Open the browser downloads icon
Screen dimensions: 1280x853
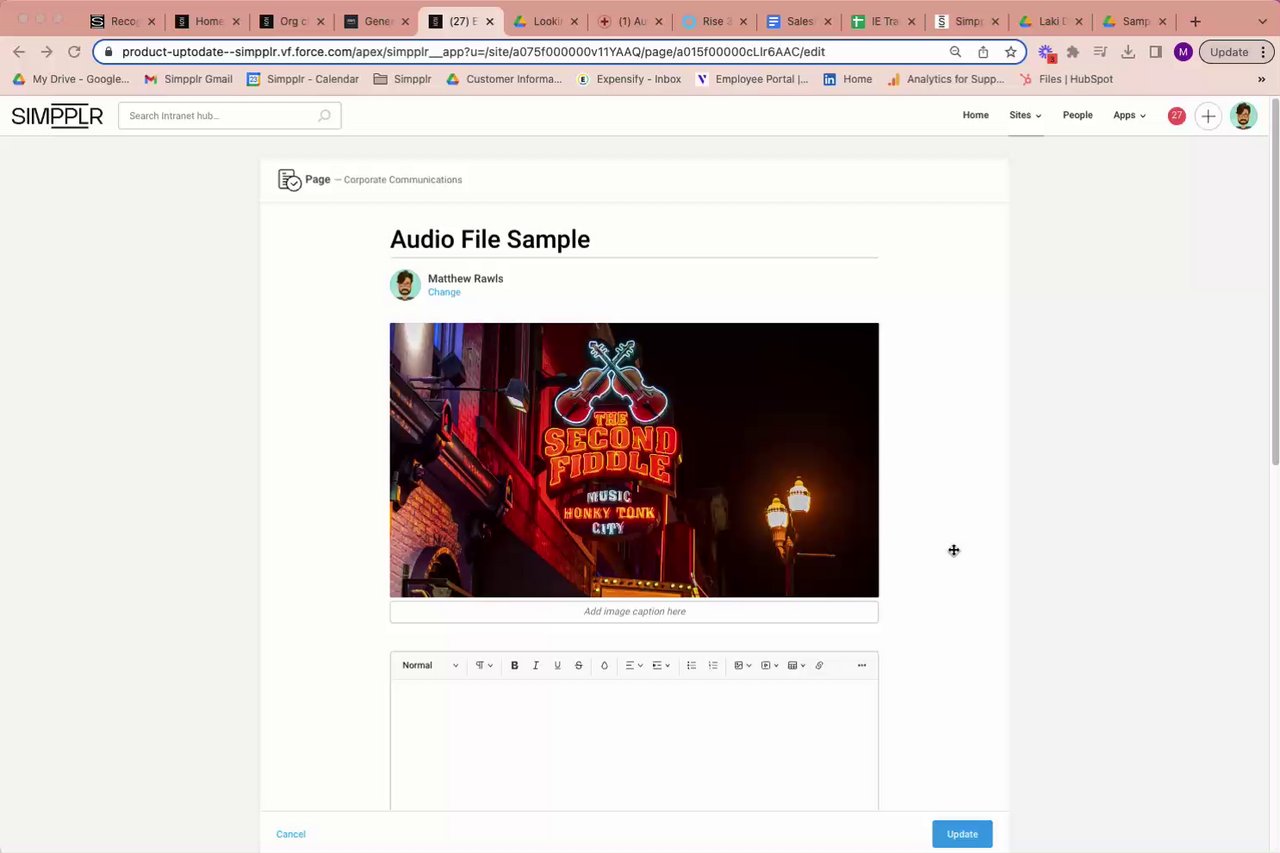pos(1128,52)
